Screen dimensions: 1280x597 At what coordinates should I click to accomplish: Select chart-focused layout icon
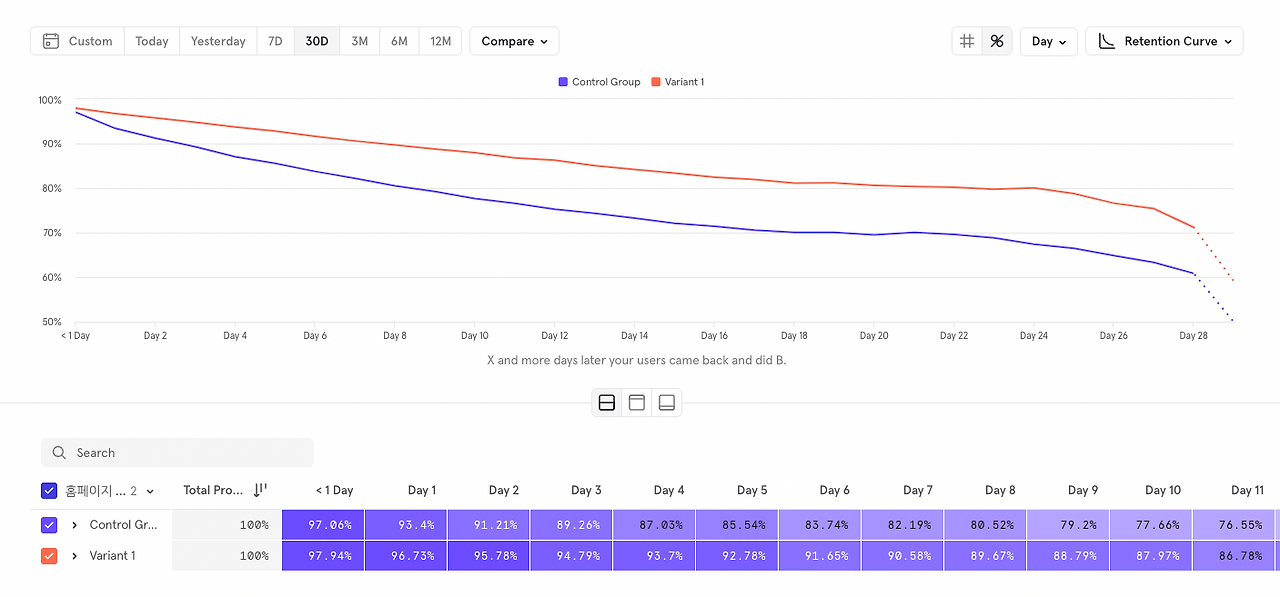pos(637,403)
